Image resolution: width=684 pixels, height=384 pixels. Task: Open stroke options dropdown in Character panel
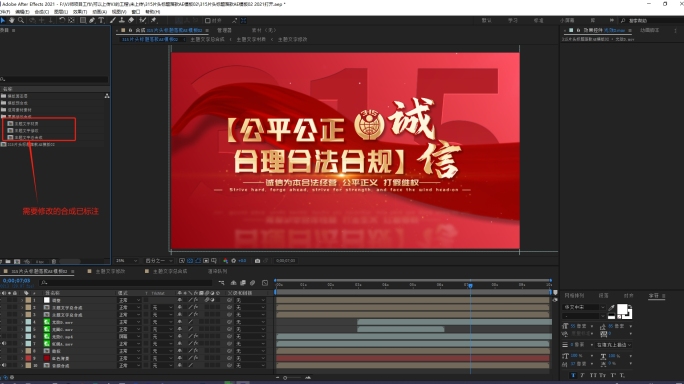[x=614, y=345]
